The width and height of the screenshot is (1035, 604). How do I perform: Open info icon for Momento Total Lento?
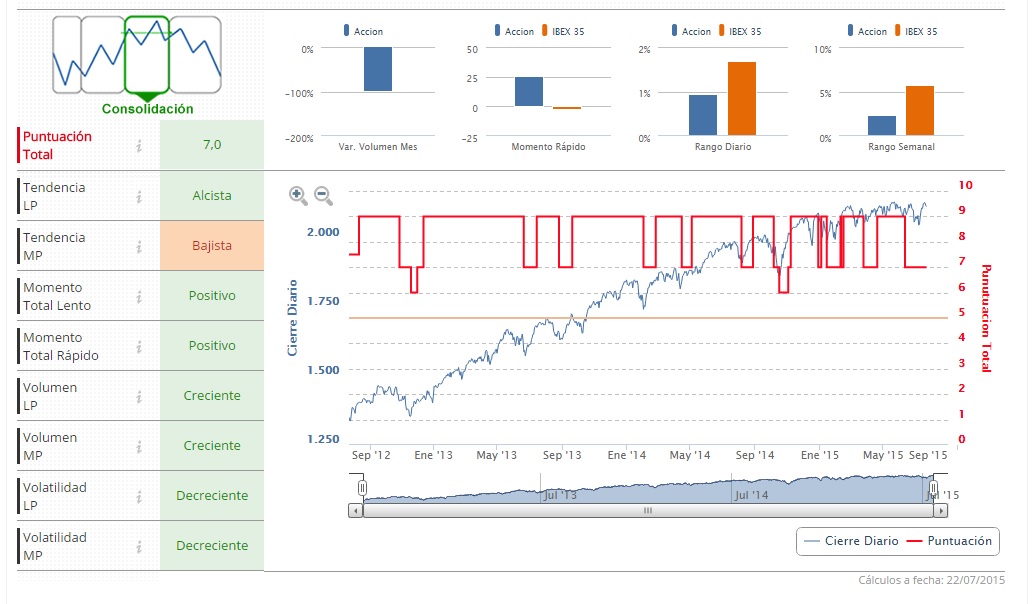click(x=139, y=297)
